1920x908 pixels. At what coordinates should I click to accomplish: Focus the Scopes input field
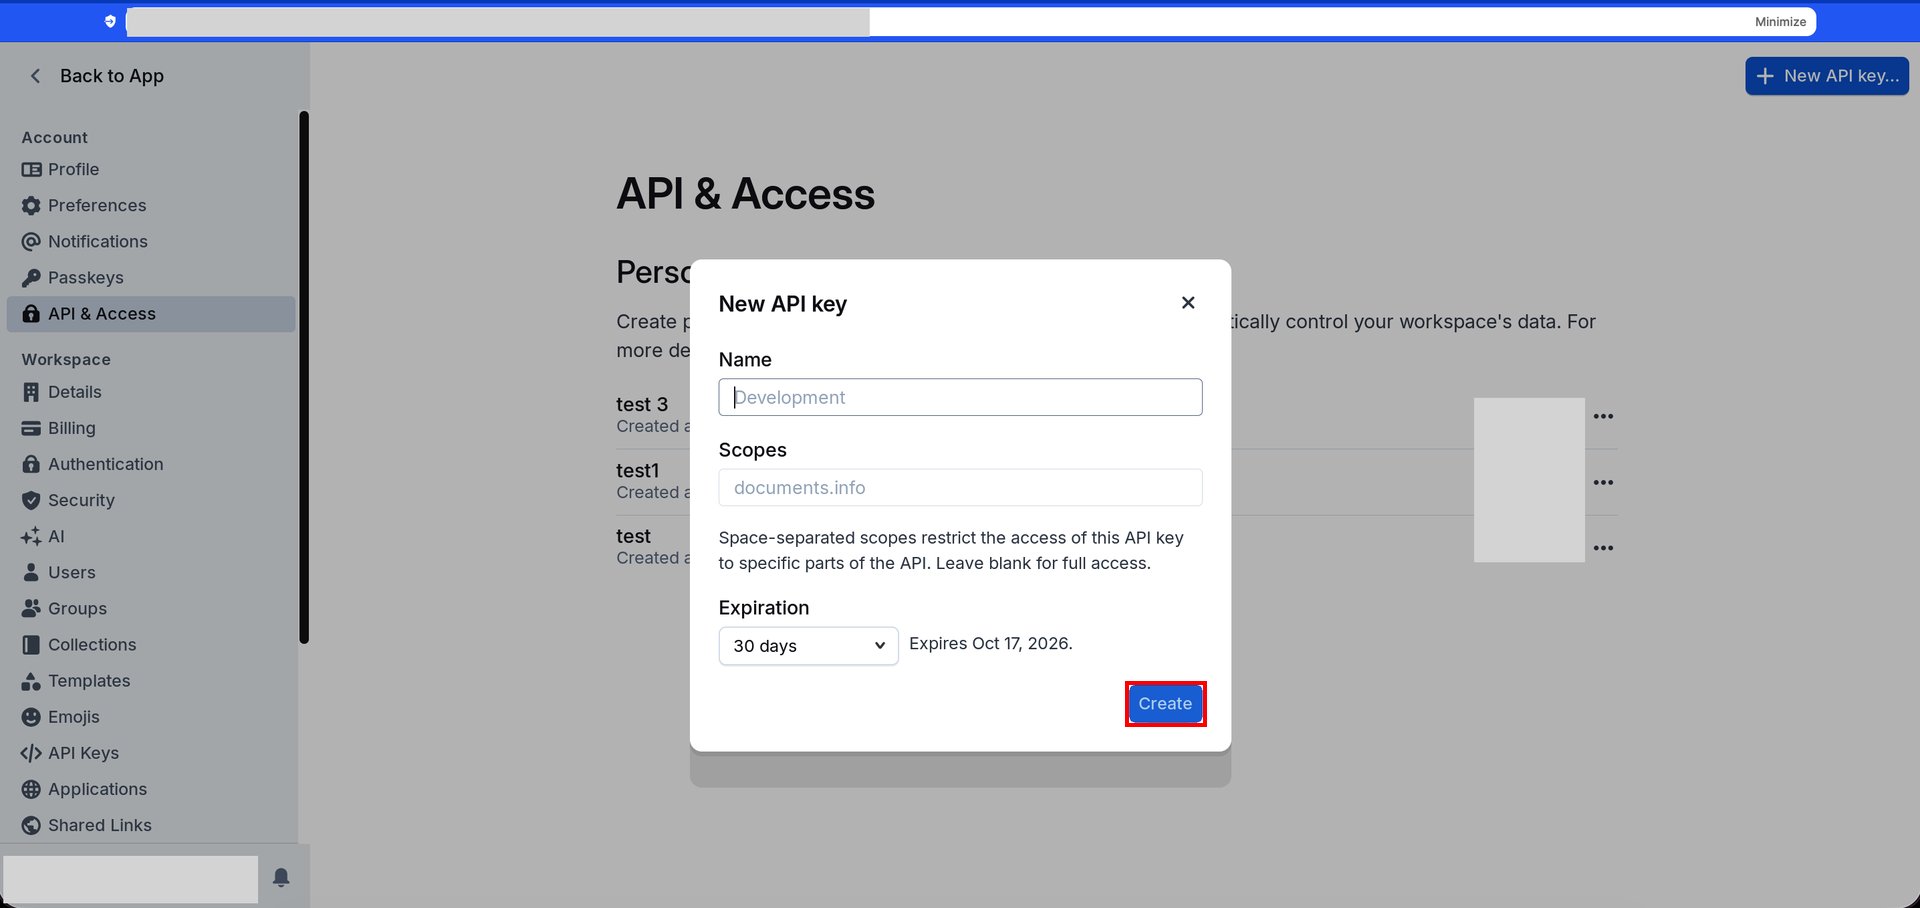click(x=960, y=488)
